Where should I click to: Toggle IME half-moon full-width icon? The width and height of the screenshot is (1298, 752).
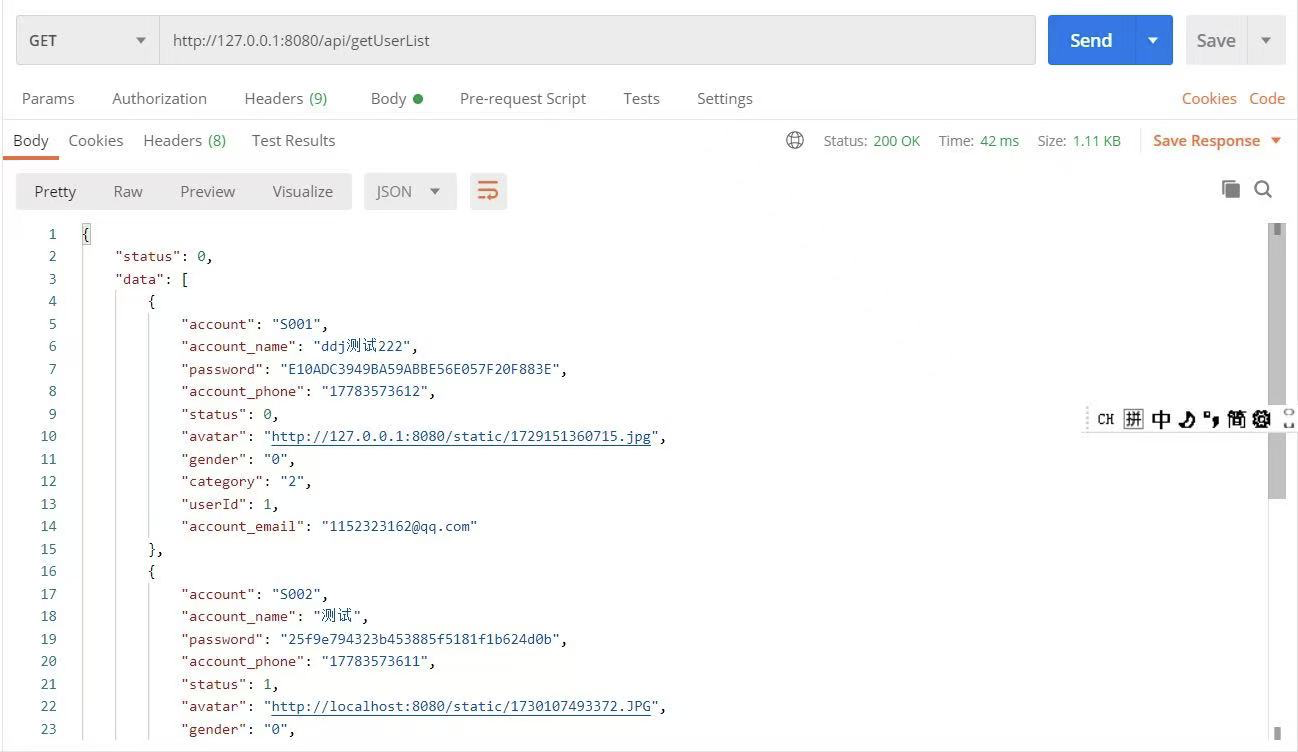(x=1187, y=419)
